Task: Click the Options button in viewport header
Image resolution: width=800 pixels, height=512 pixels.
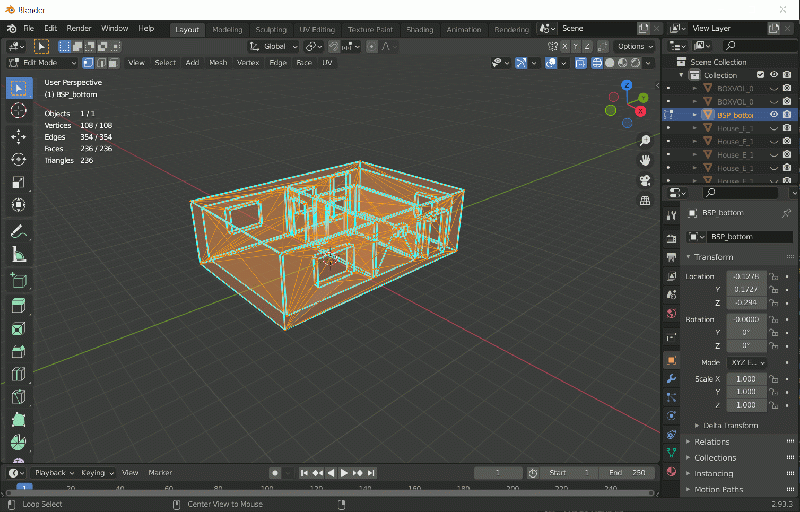Action: [x=634, y=46]
